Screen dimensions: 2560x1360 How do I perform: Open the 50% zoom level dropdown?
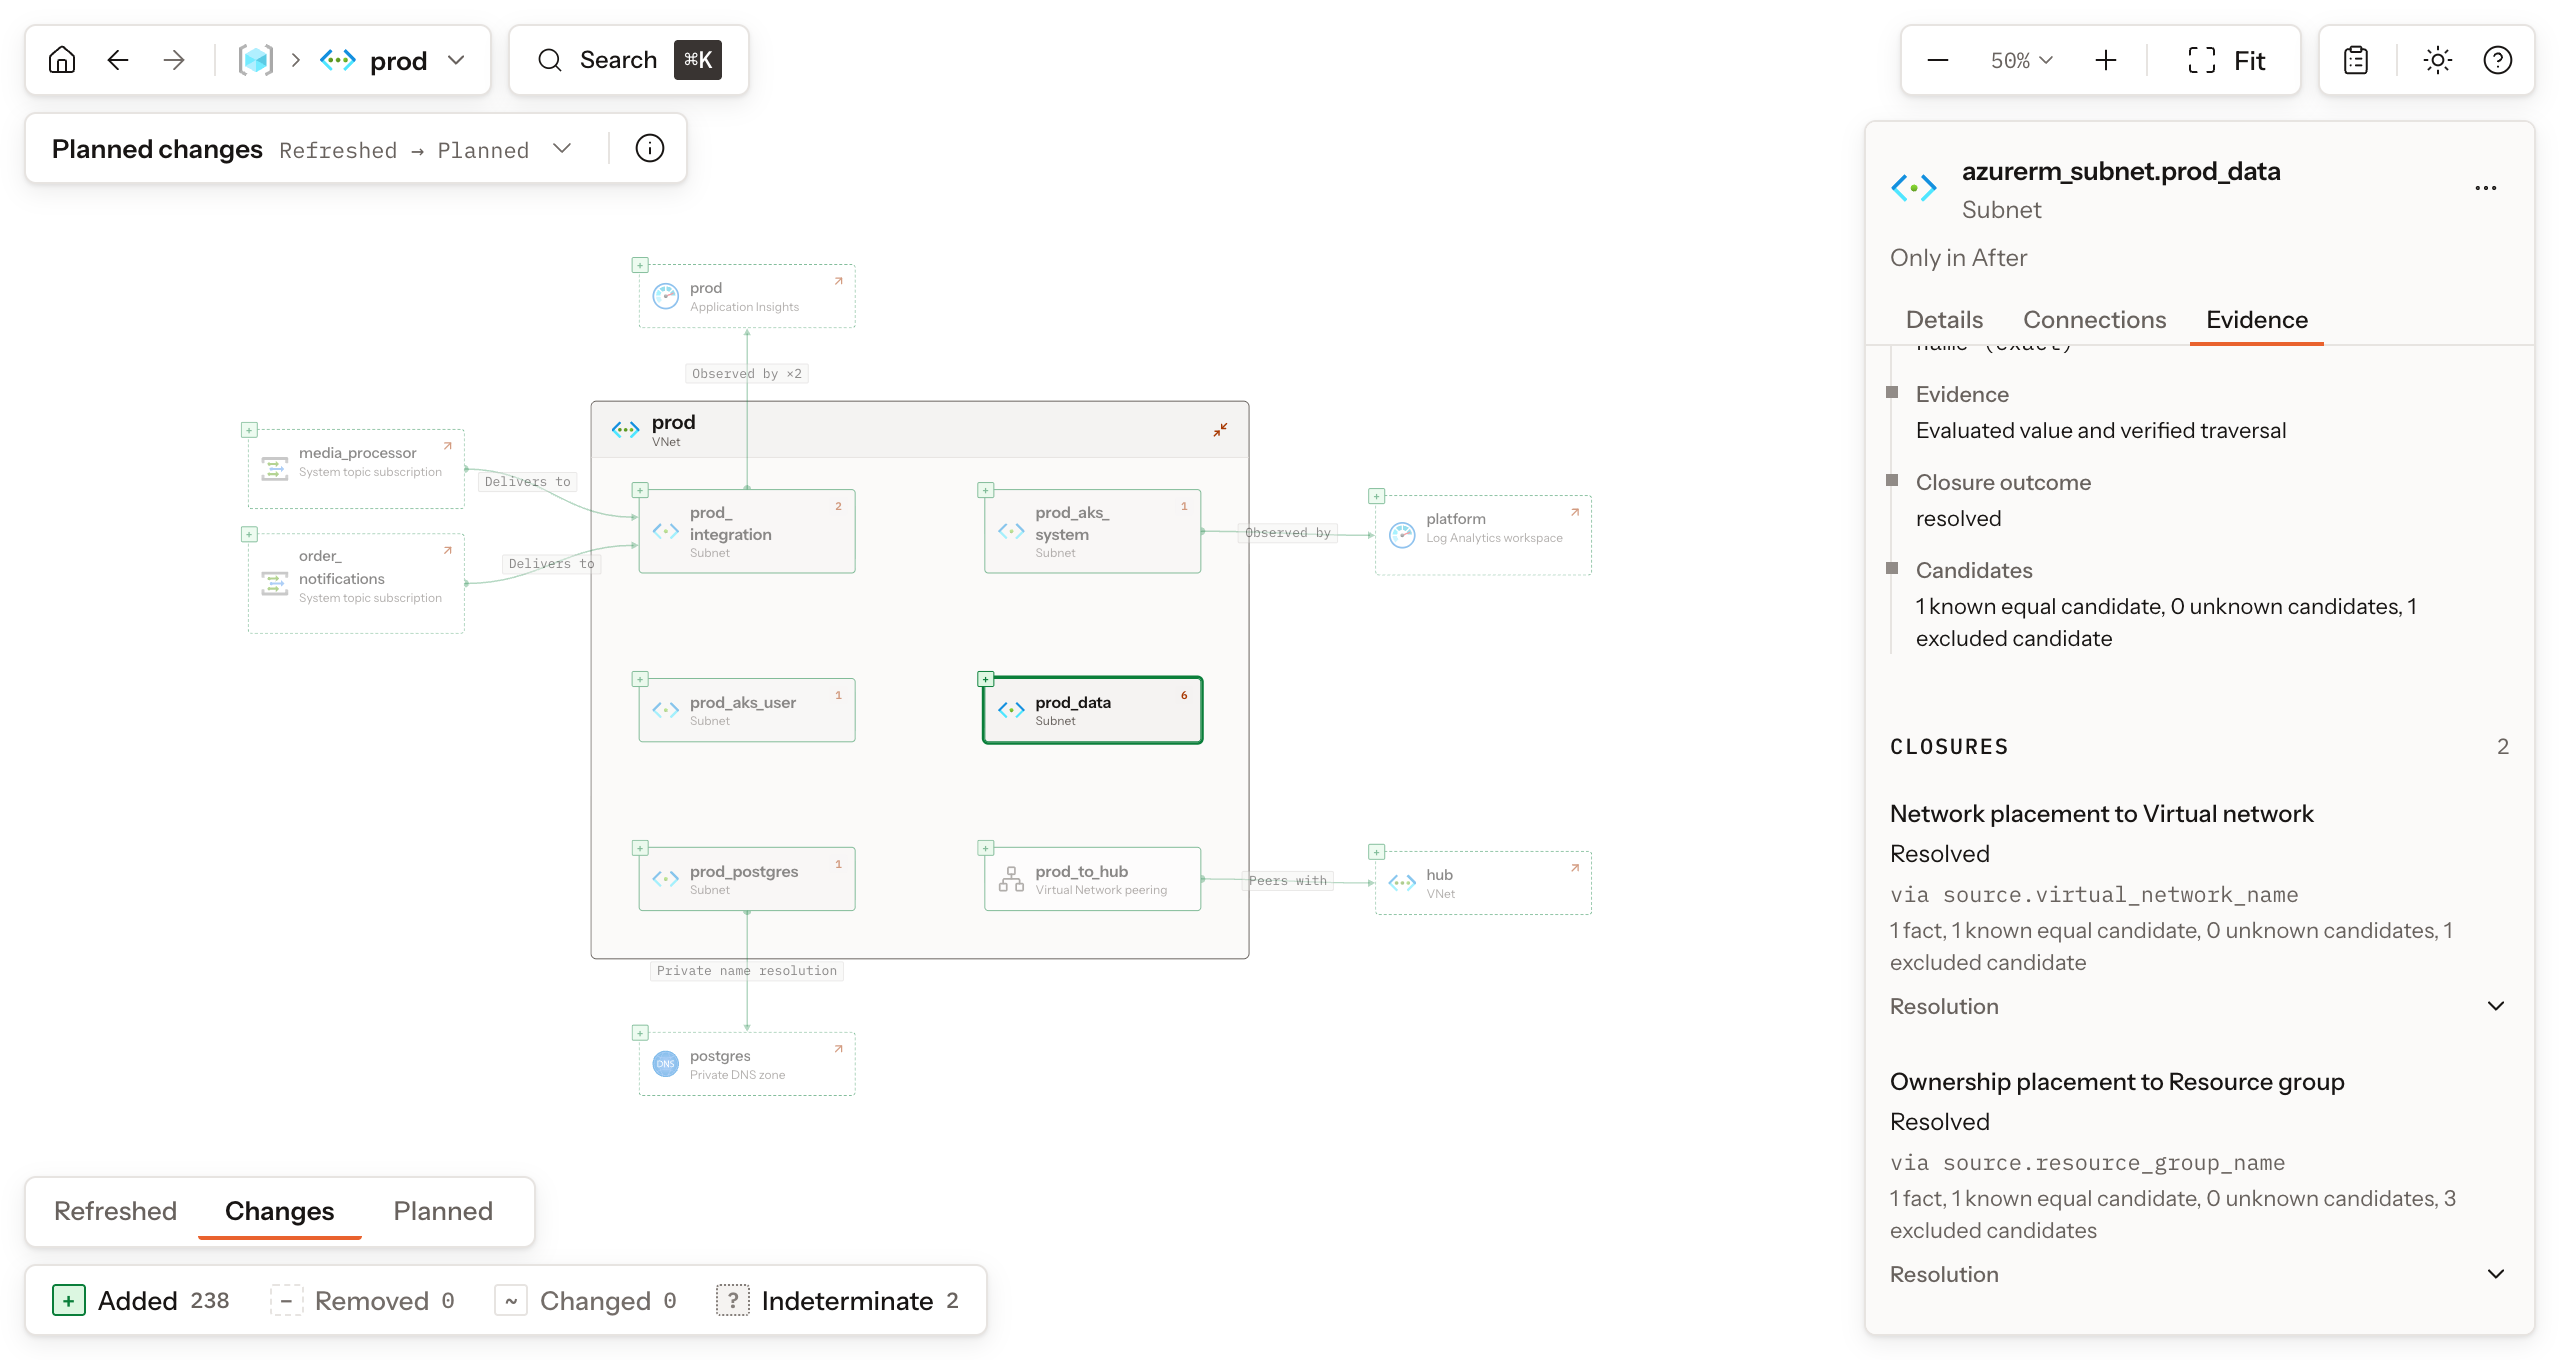coord(2022,60)
